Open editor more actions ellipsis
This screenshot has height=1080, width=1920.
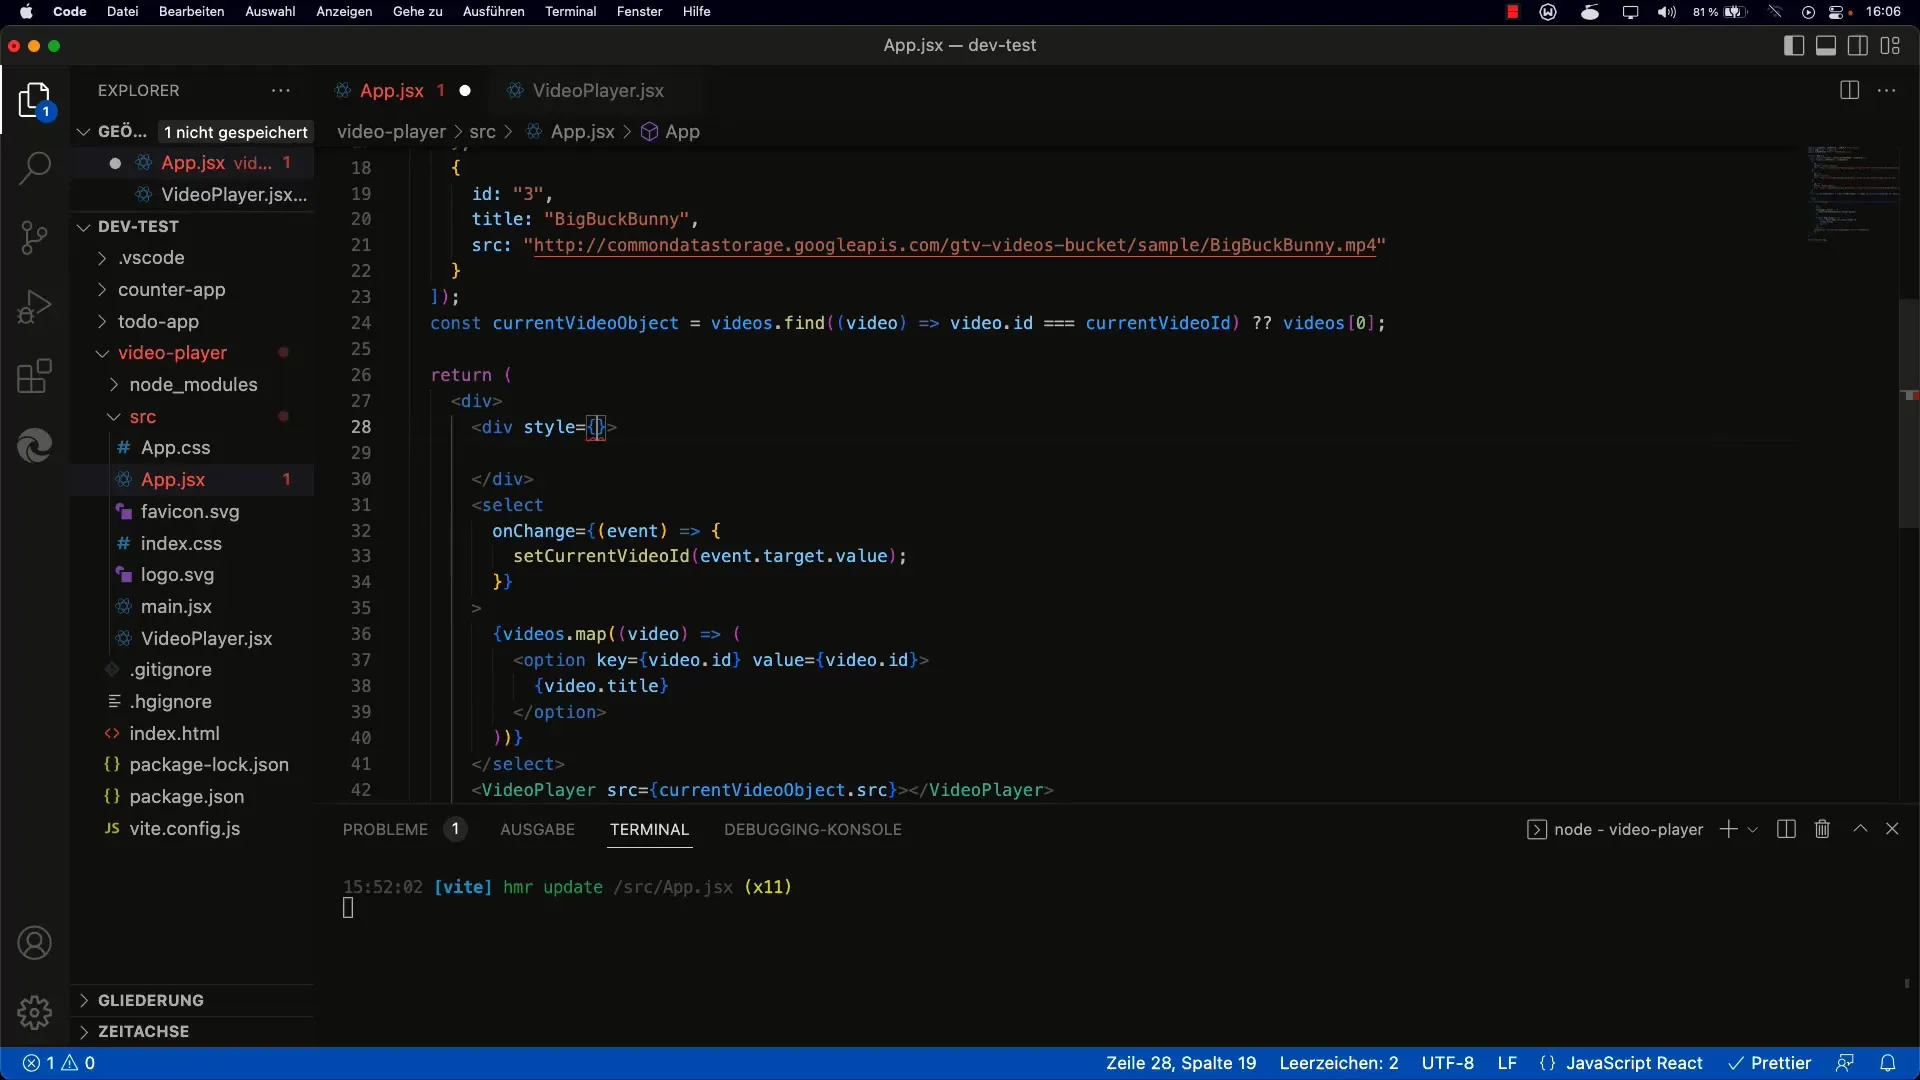1887,90
